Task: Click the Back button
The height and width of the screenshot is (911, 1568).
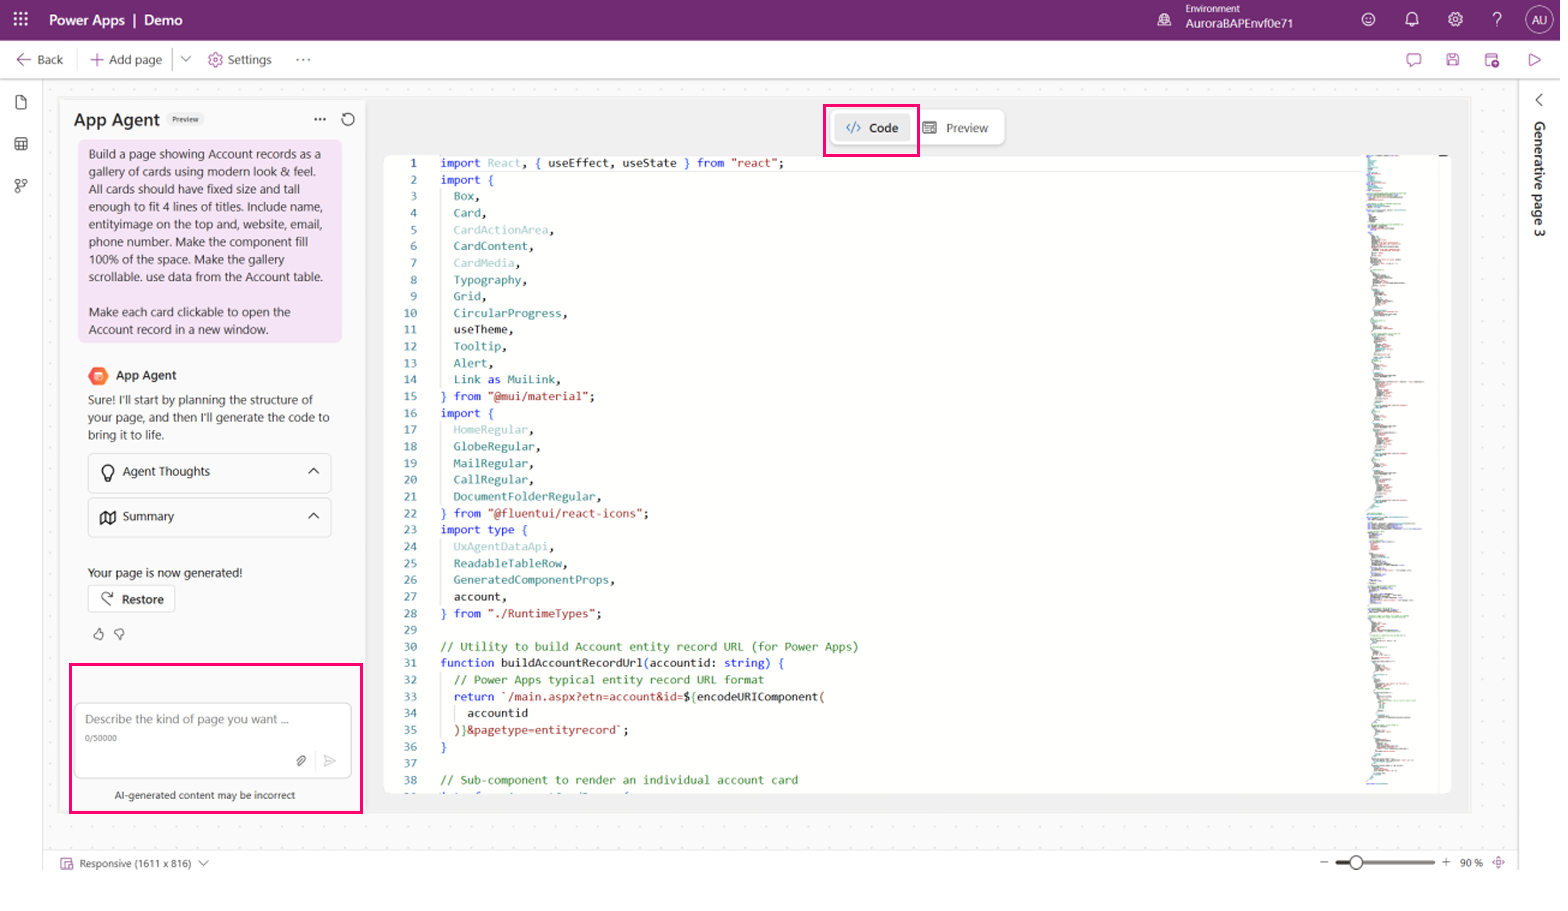Action: coord(40,60)
